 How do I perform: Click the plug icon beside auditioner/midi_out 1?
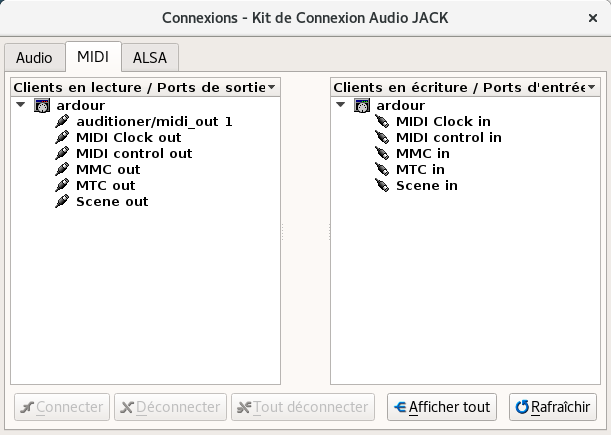(x=62, y=121)
